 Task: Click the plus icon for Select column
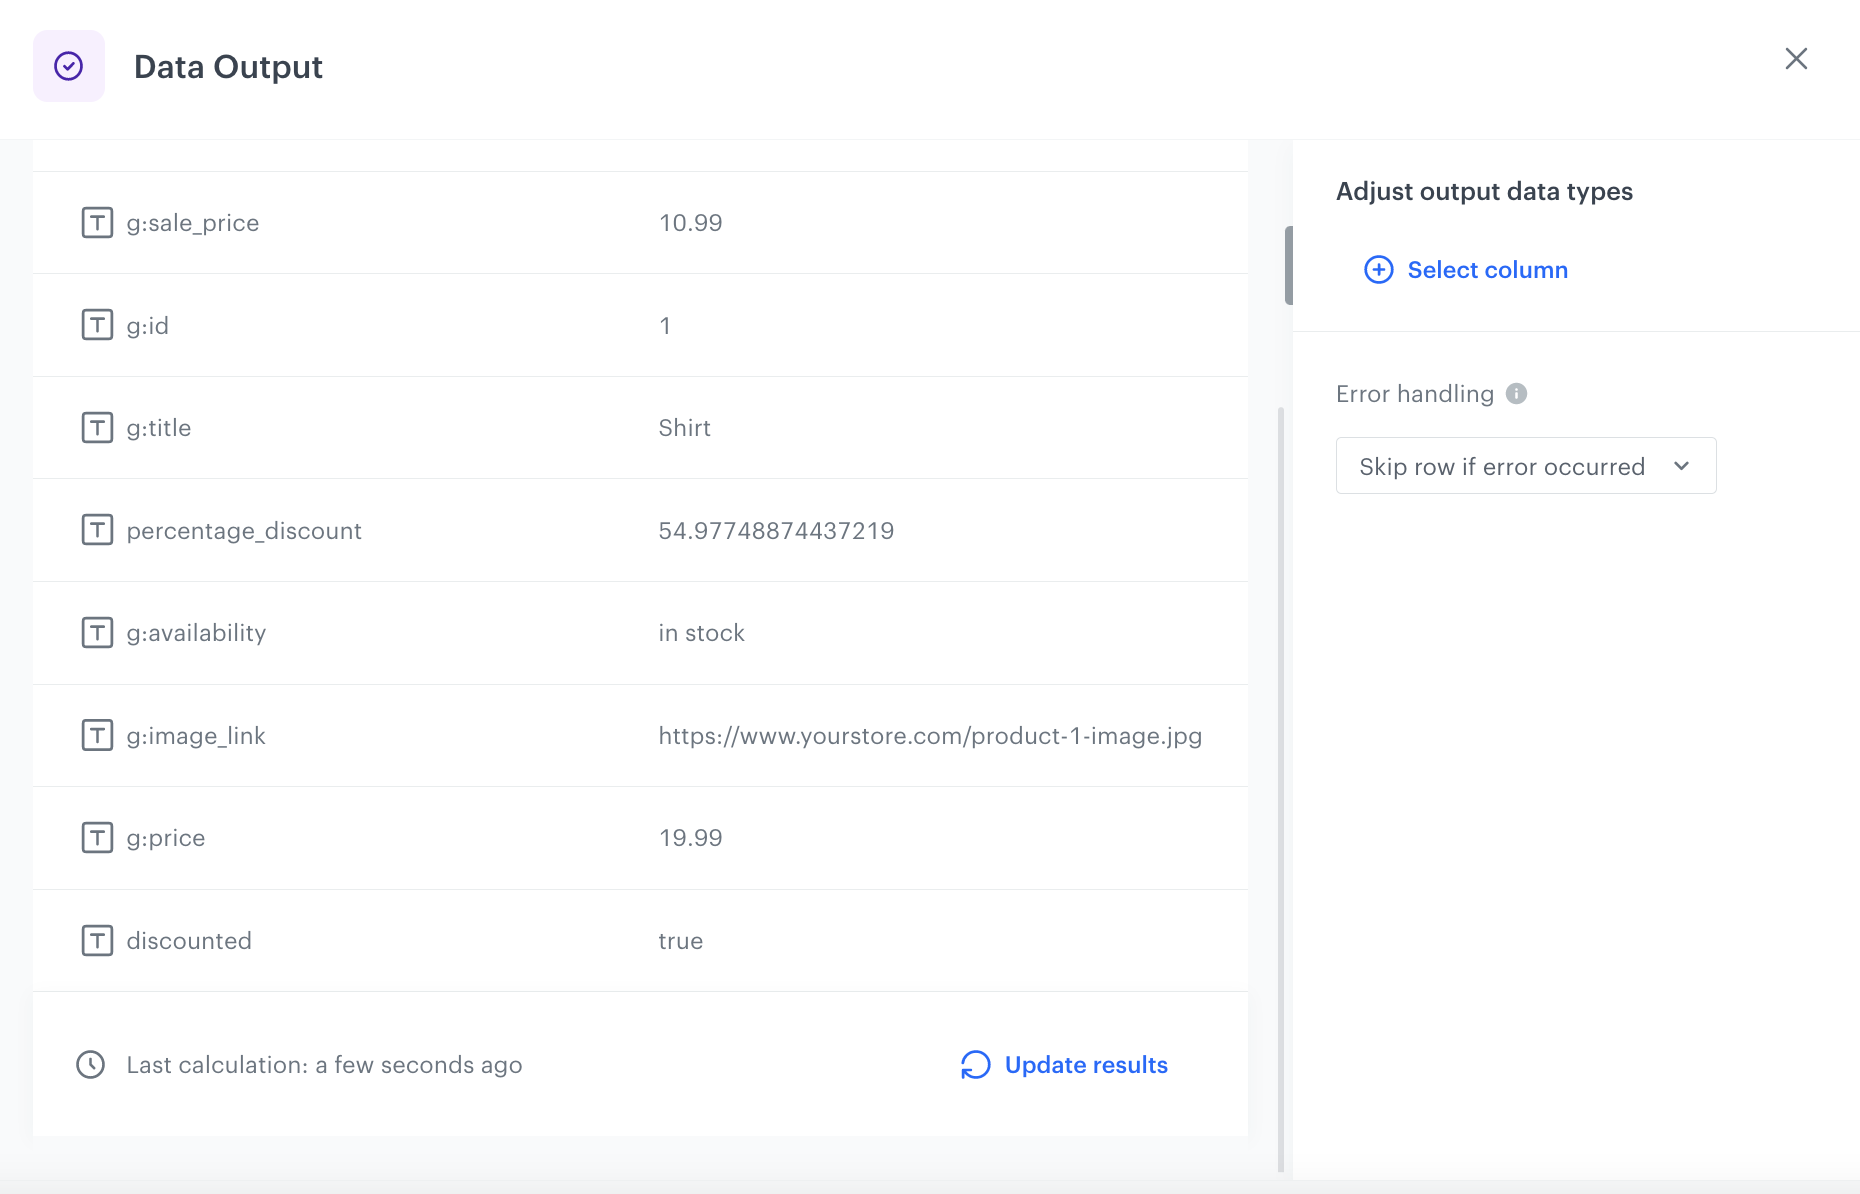[x=1378, y=270]
